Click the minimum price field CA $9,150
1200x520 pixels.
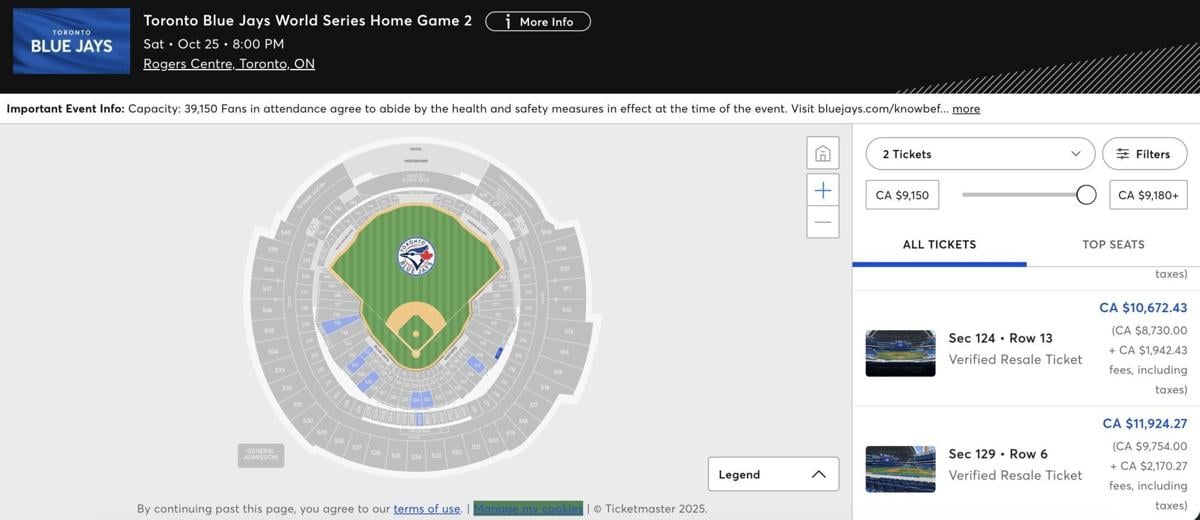coord(902,195)
